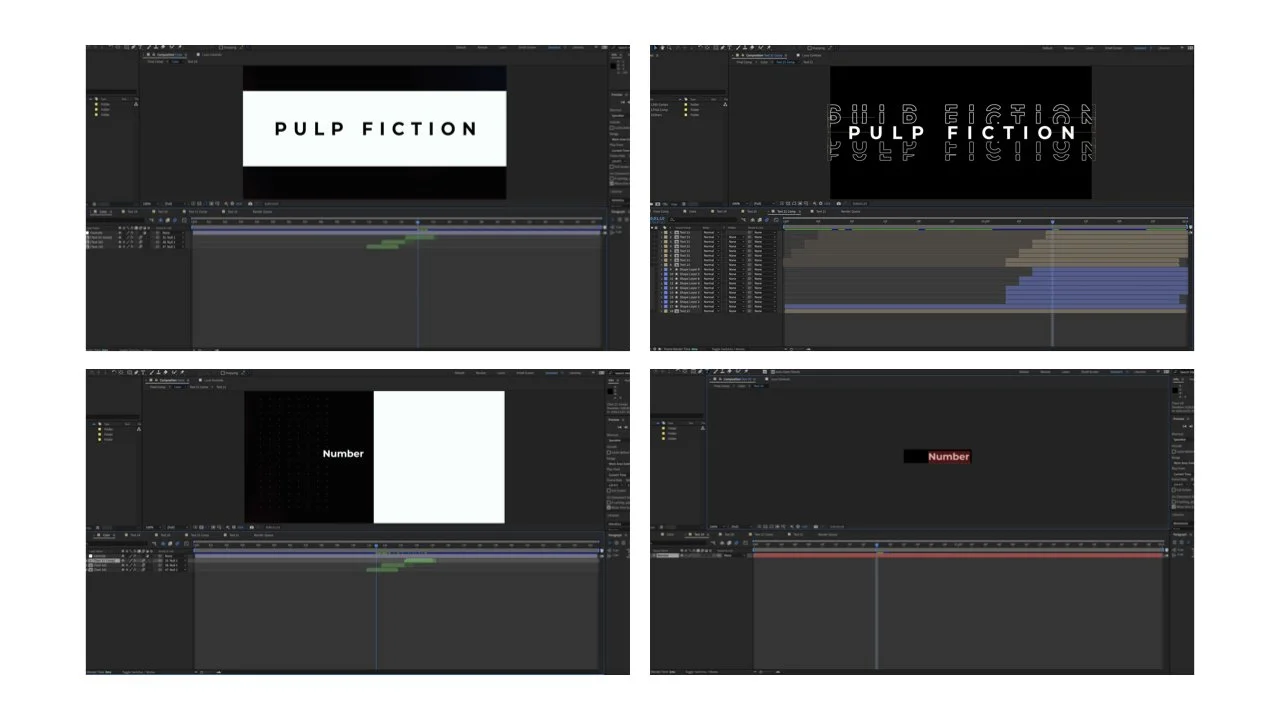Click the white Number text on the black half
This screenshot has width=1280, height=720.
tap(343, 454)
